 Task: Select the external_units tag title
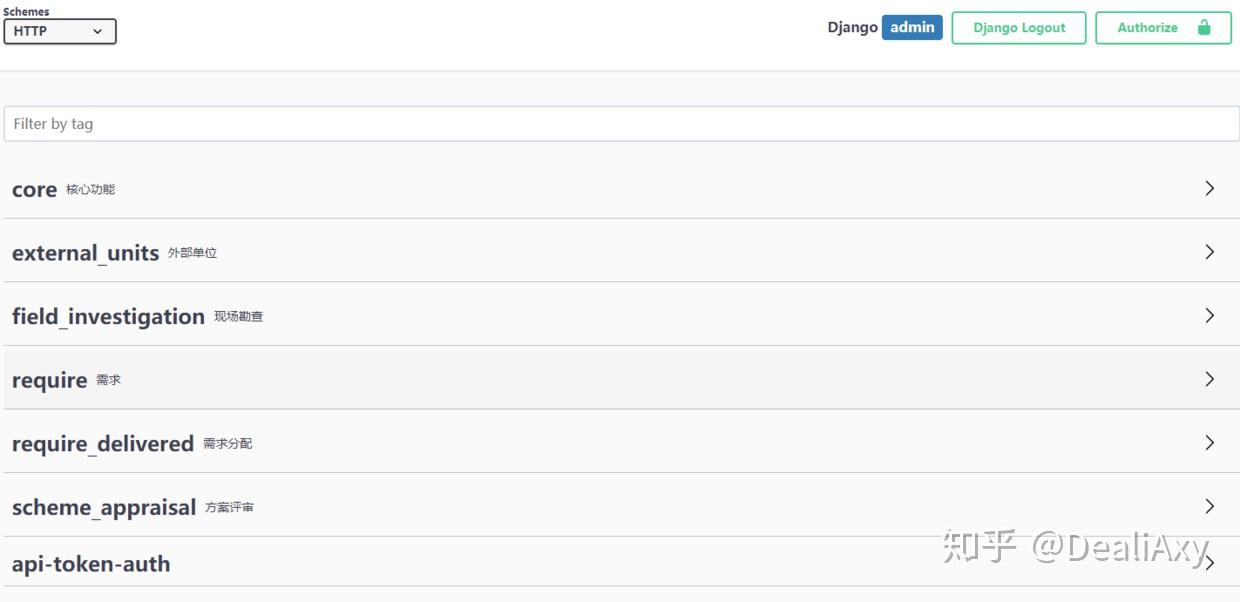[x=85, y=253]
